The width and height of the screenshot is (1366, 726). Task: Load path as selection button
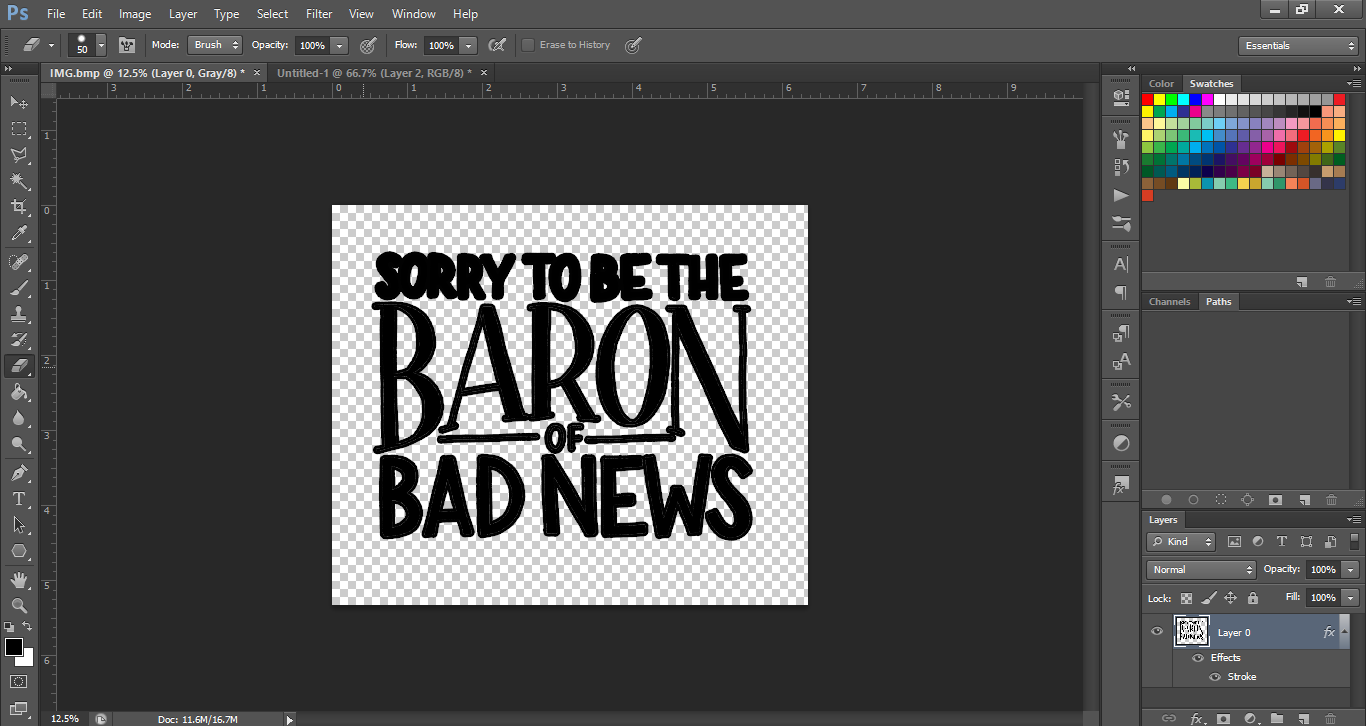pos(1221,499)
